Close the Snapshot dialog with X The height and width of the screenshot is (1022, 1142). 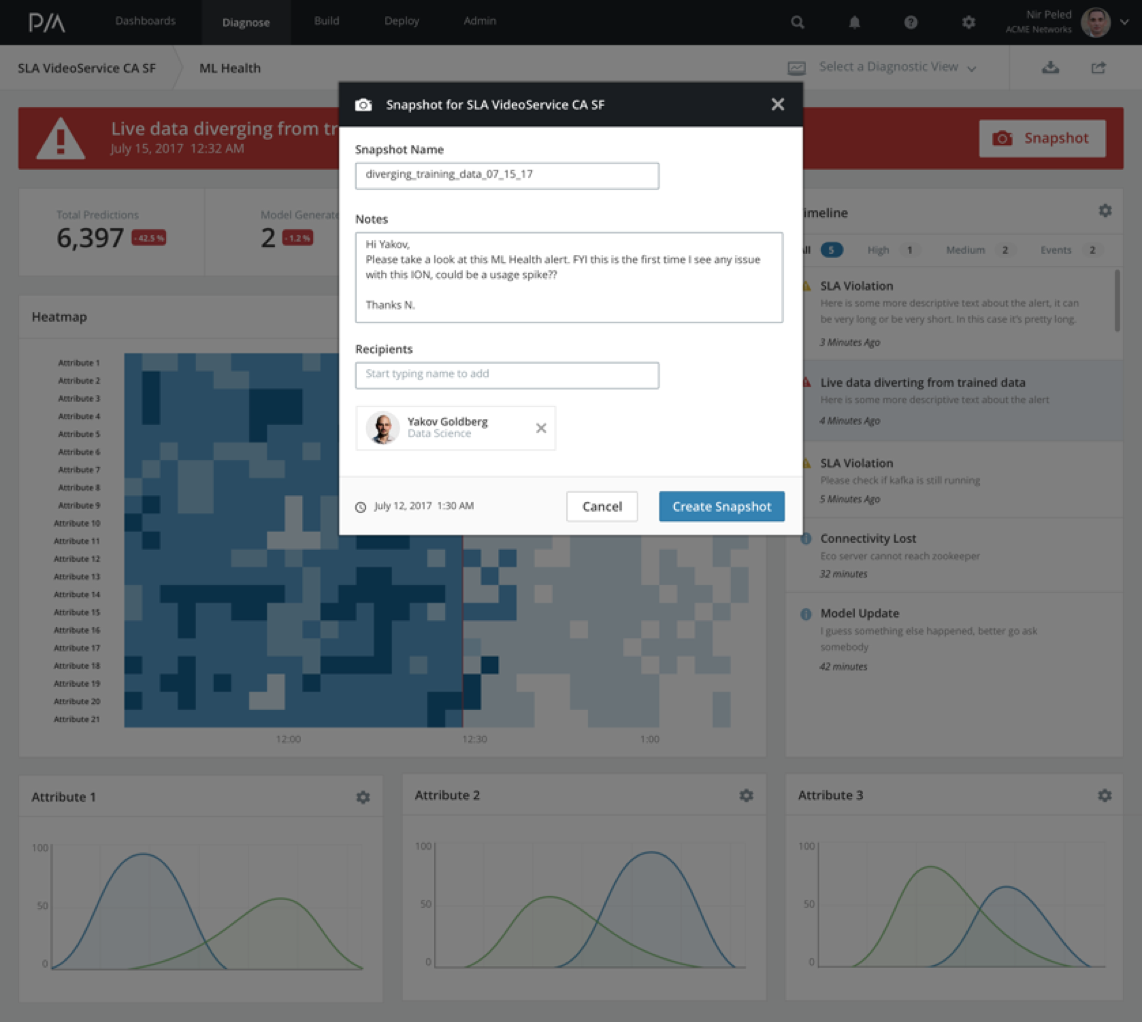(777, 104)
